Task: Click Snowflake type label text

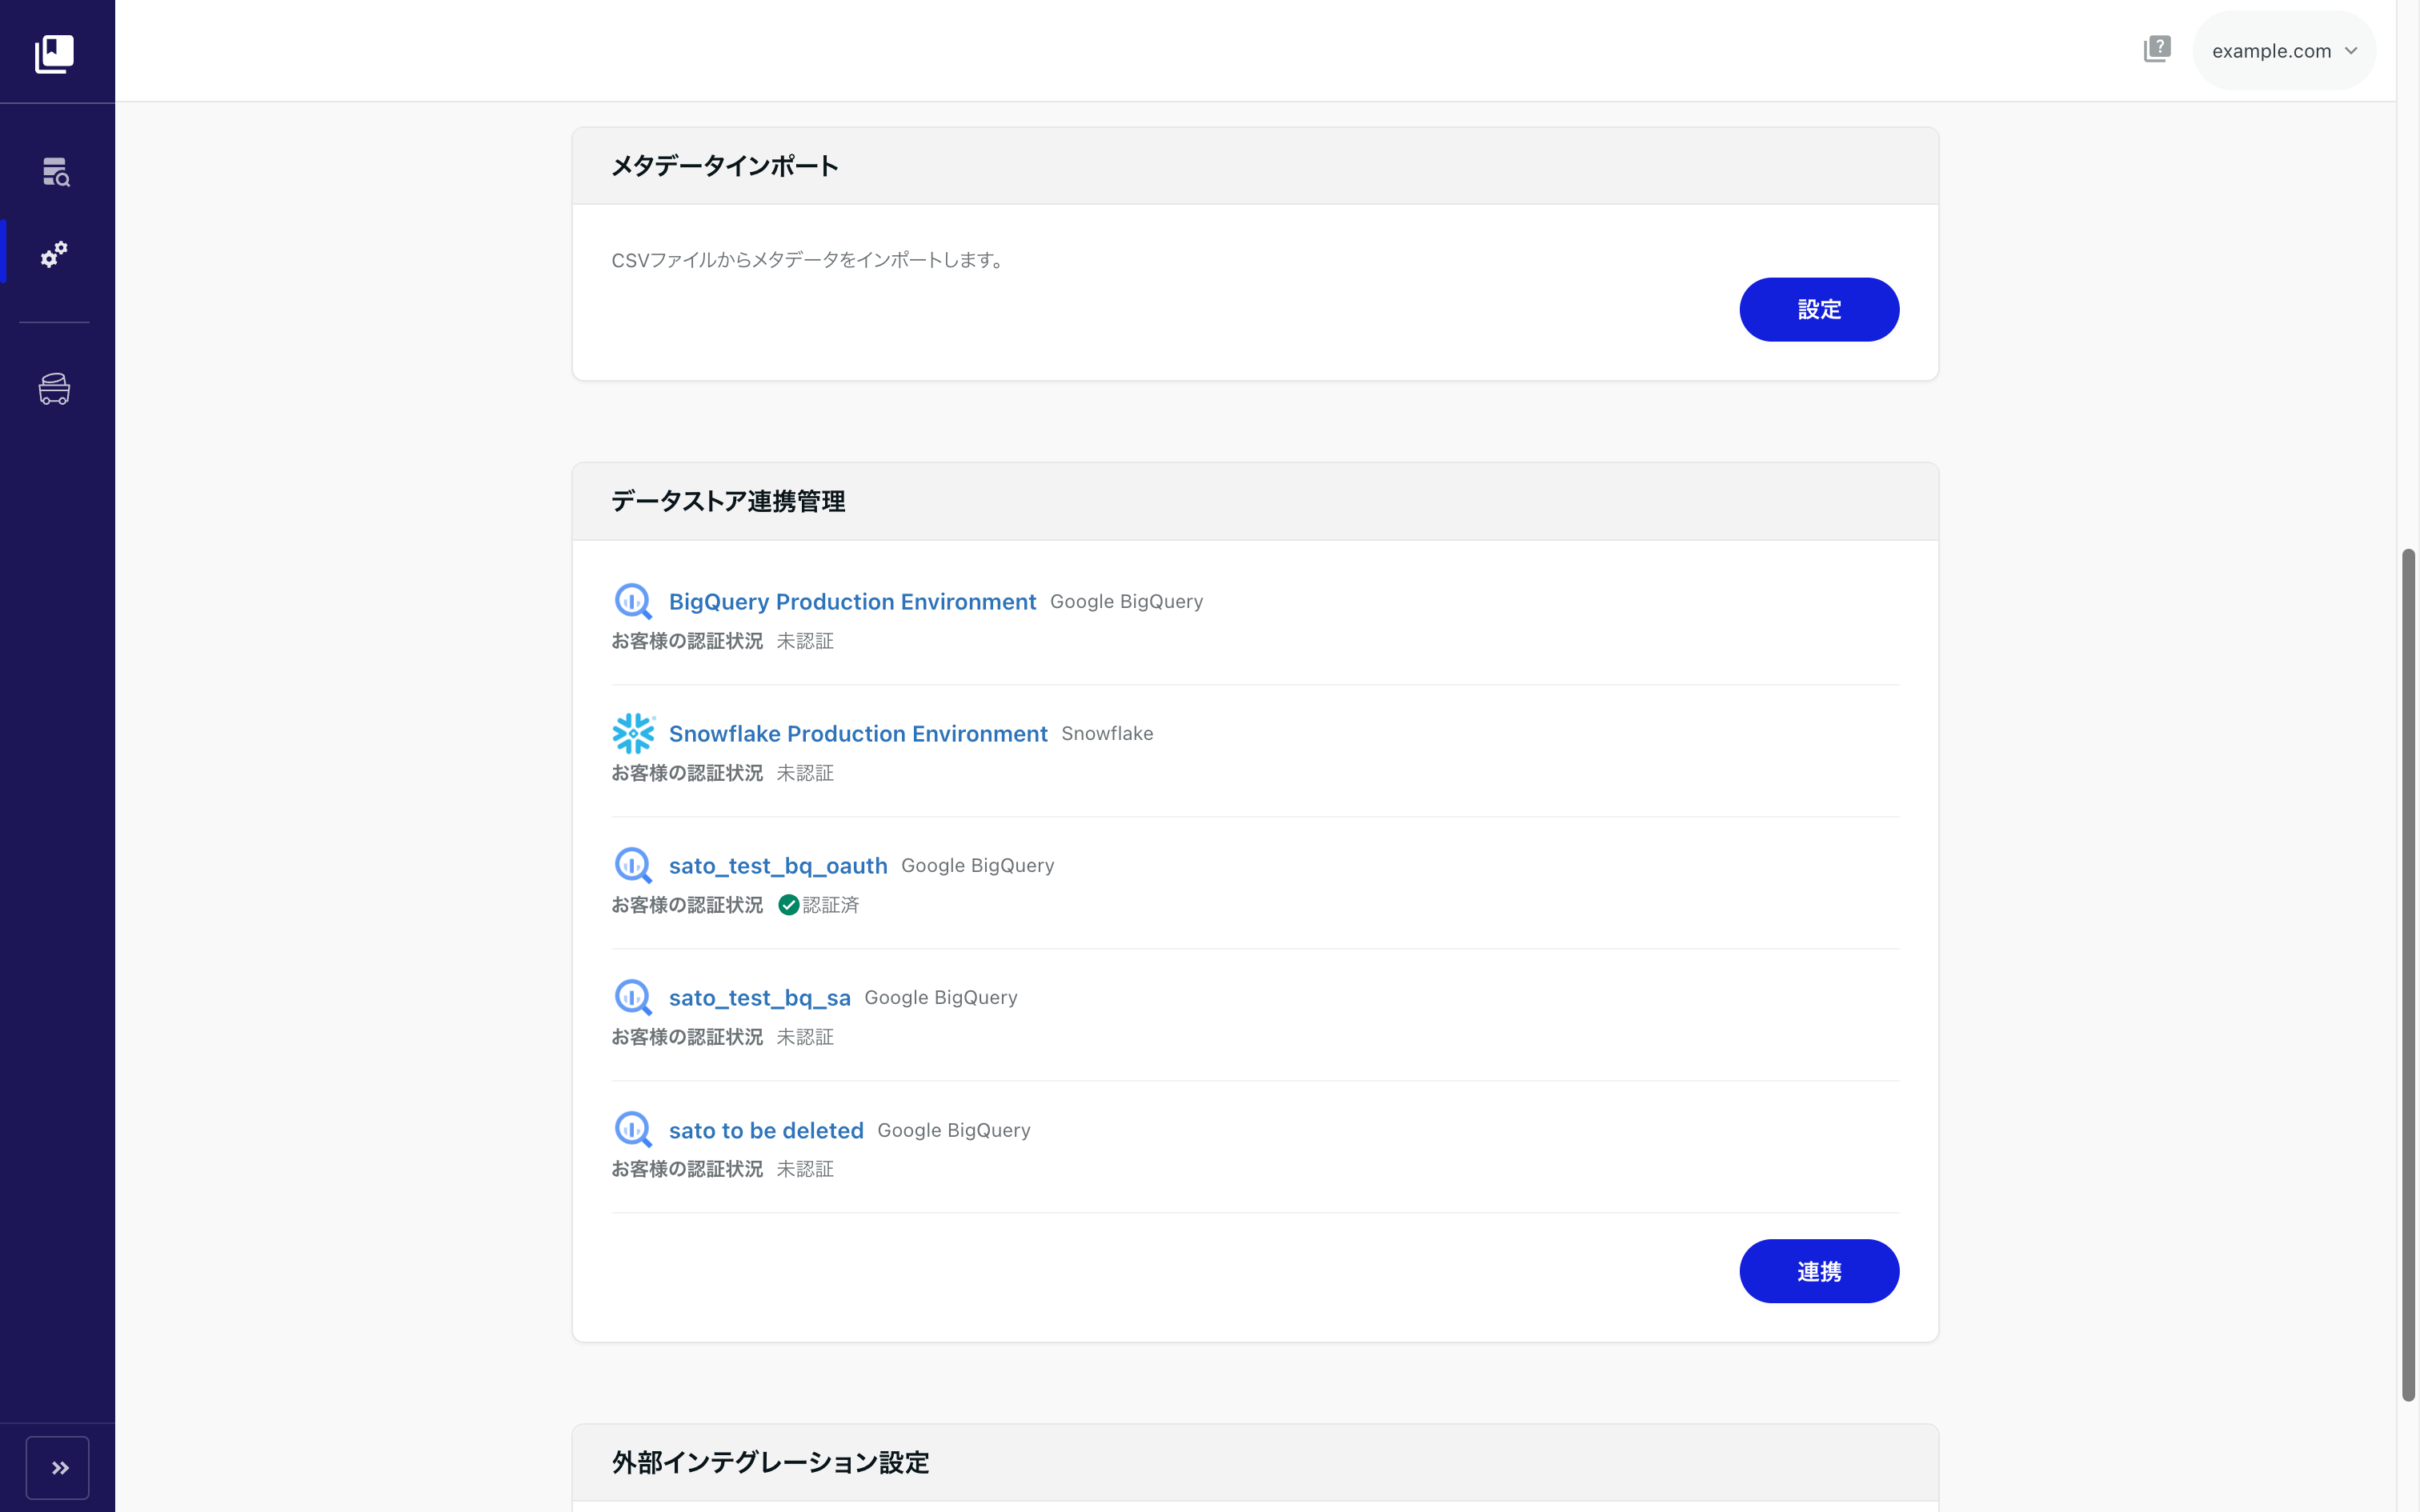Action: (1107, 733)
